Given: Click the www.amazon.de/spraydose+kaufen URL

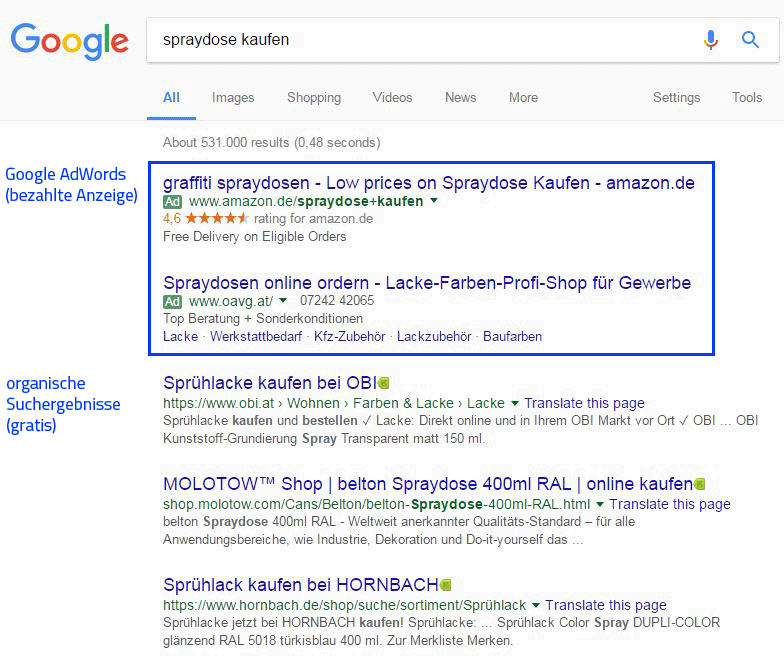Looking at the screenshot, I should (x=306, y=202).
